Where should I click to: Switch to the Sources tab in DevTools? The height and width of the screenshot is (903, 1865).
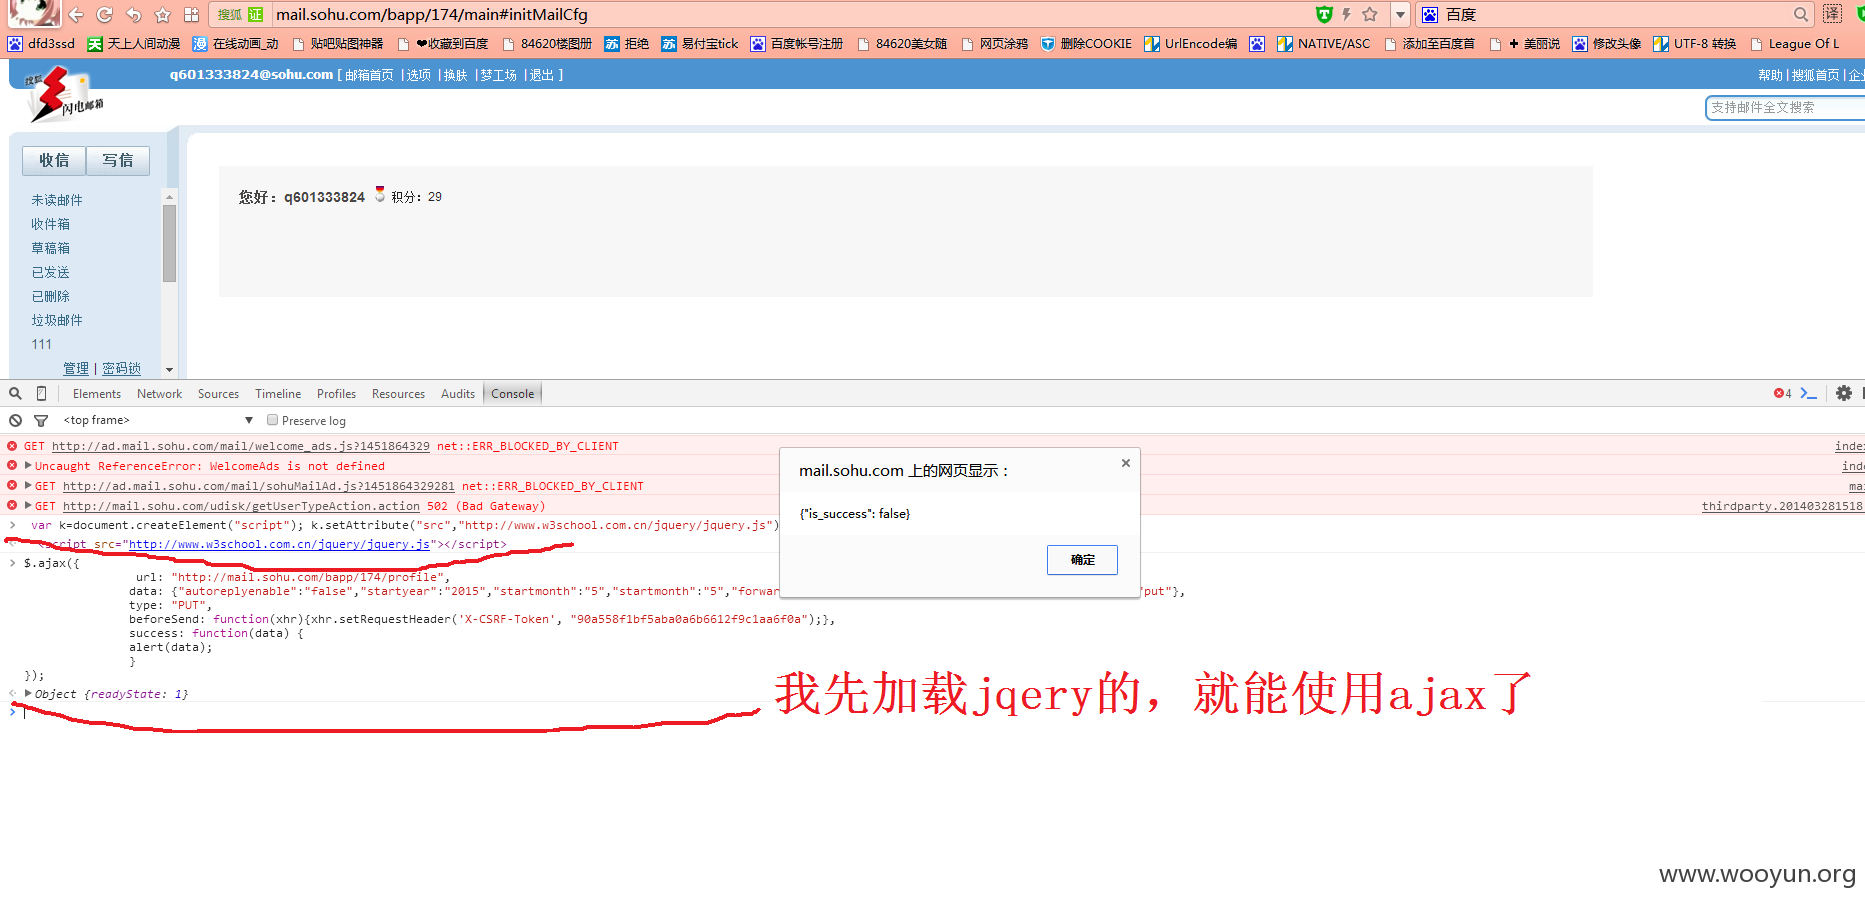coord(218,394)
